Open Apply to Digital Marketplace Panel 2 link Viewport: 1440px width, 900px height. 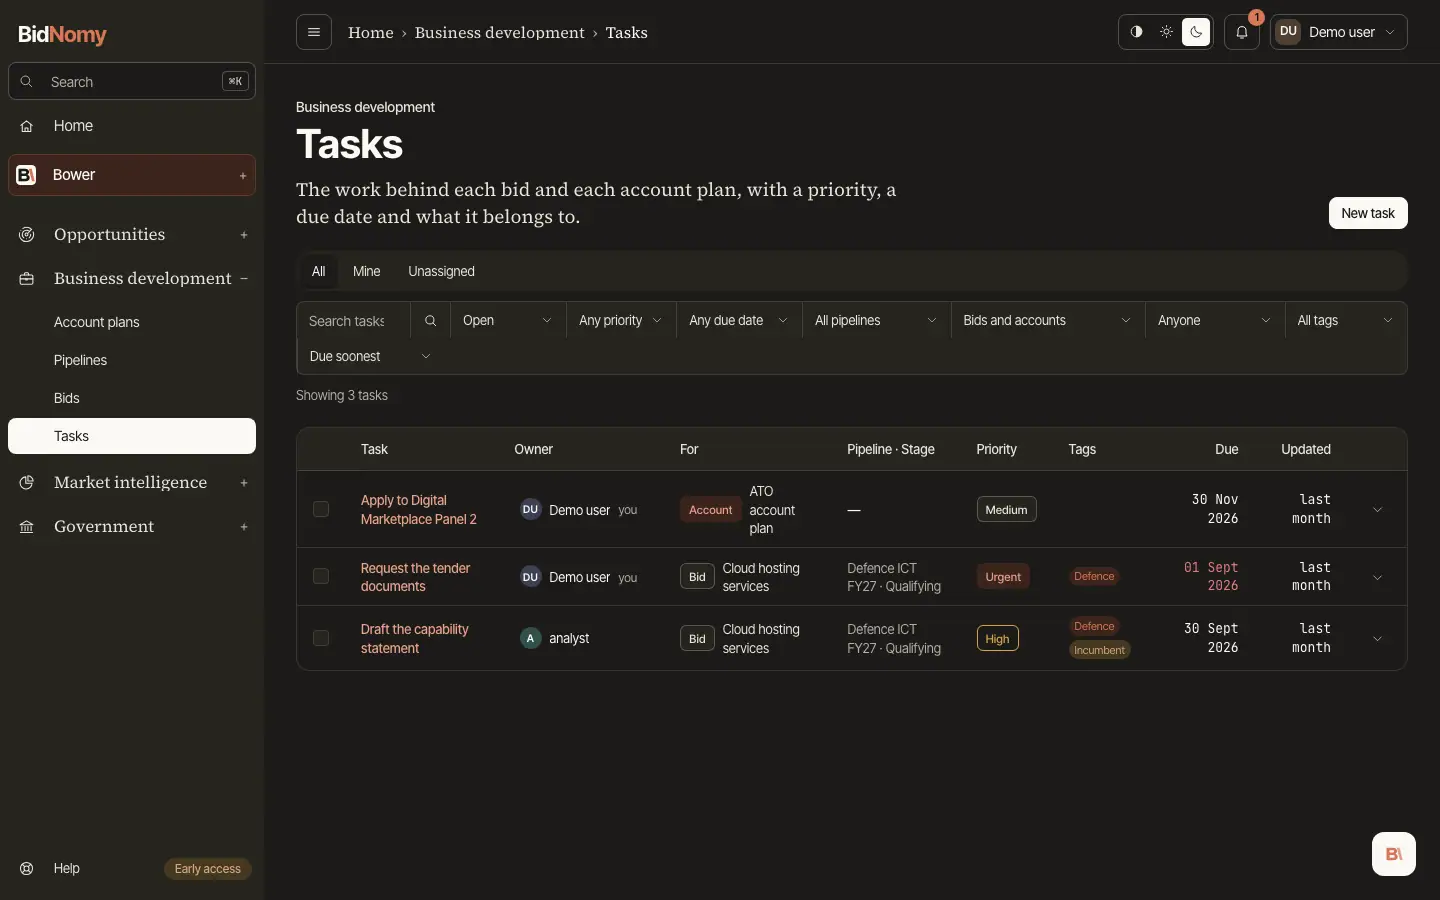point(418,510)
